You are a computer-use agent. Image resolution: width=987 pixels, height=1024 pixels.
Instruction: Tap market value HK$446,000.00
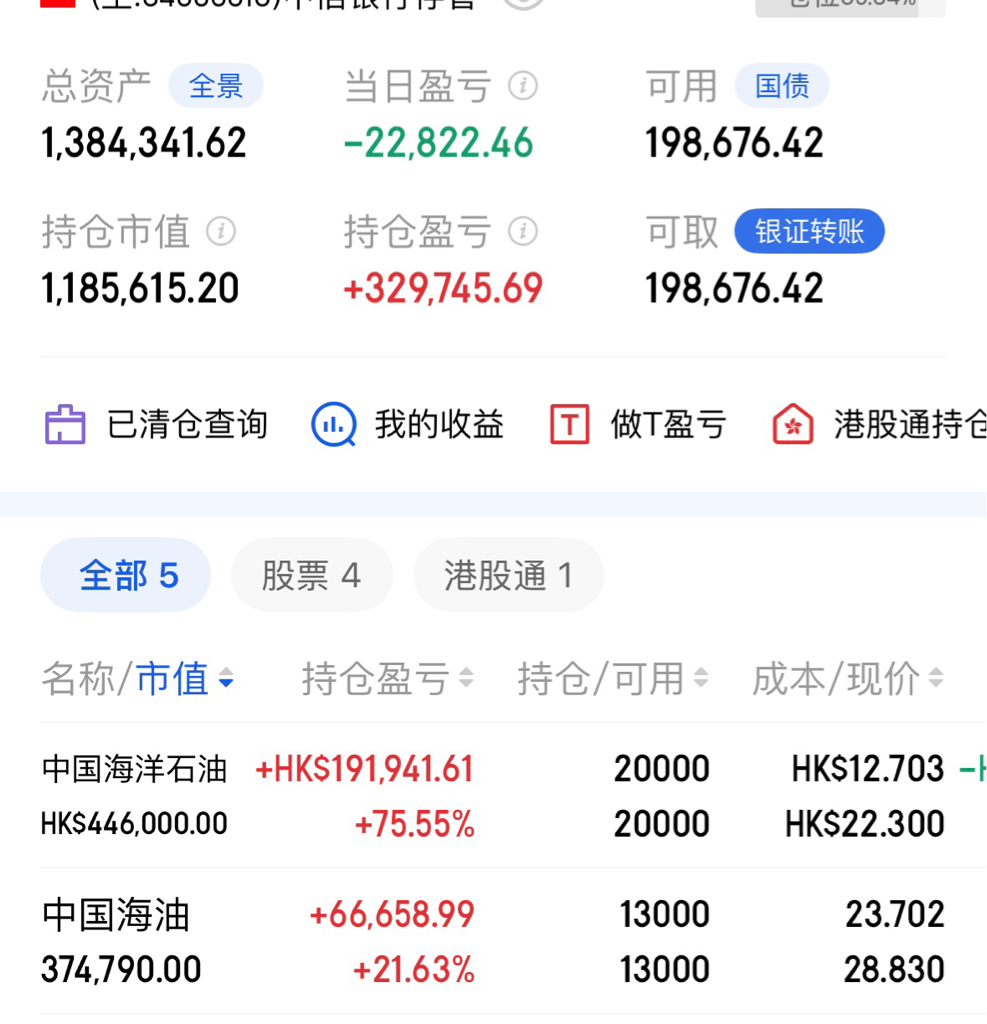click(134, 824)
